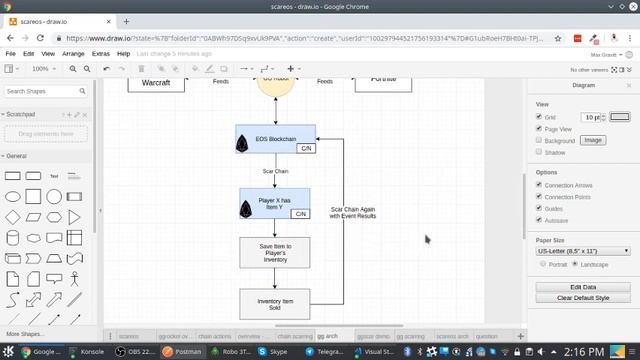The width and height of the screenshot is (640, 360).
Task: Click the zoom out magnifier icon
Action: 87,69
